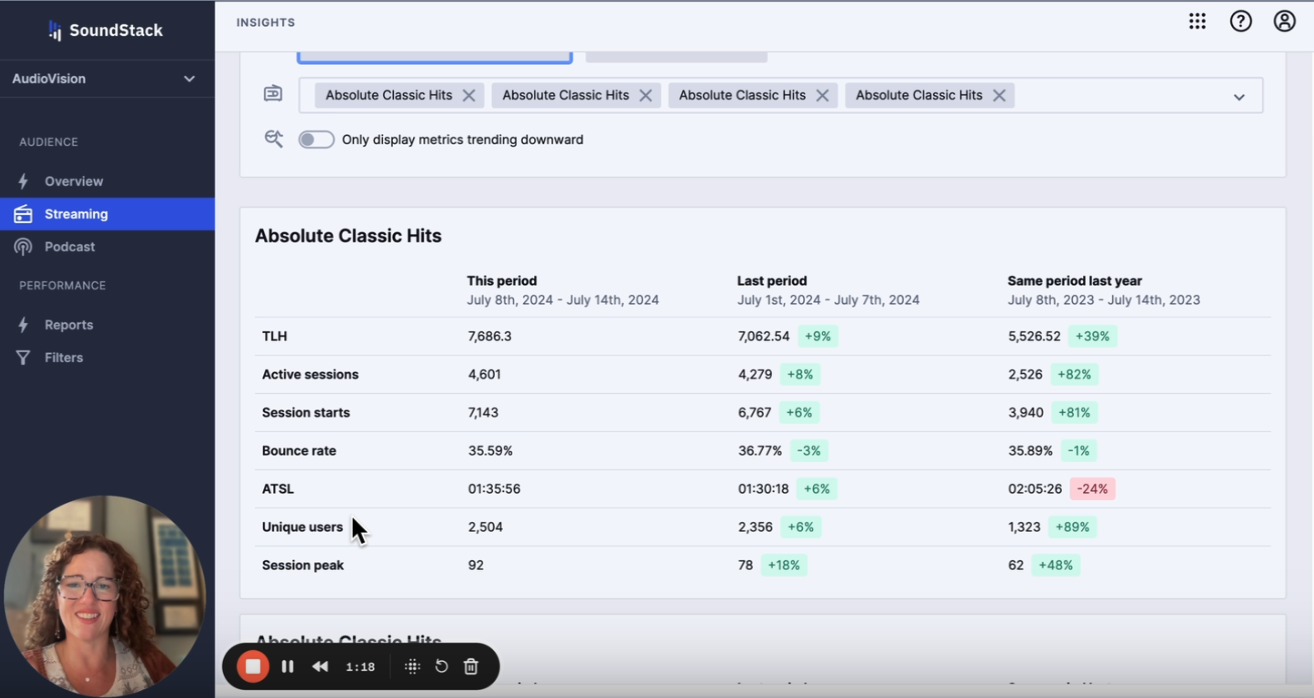Delete the recording with trash icon
The image size is (1314, 698).
pyautogui.click(x=471, y=666)
